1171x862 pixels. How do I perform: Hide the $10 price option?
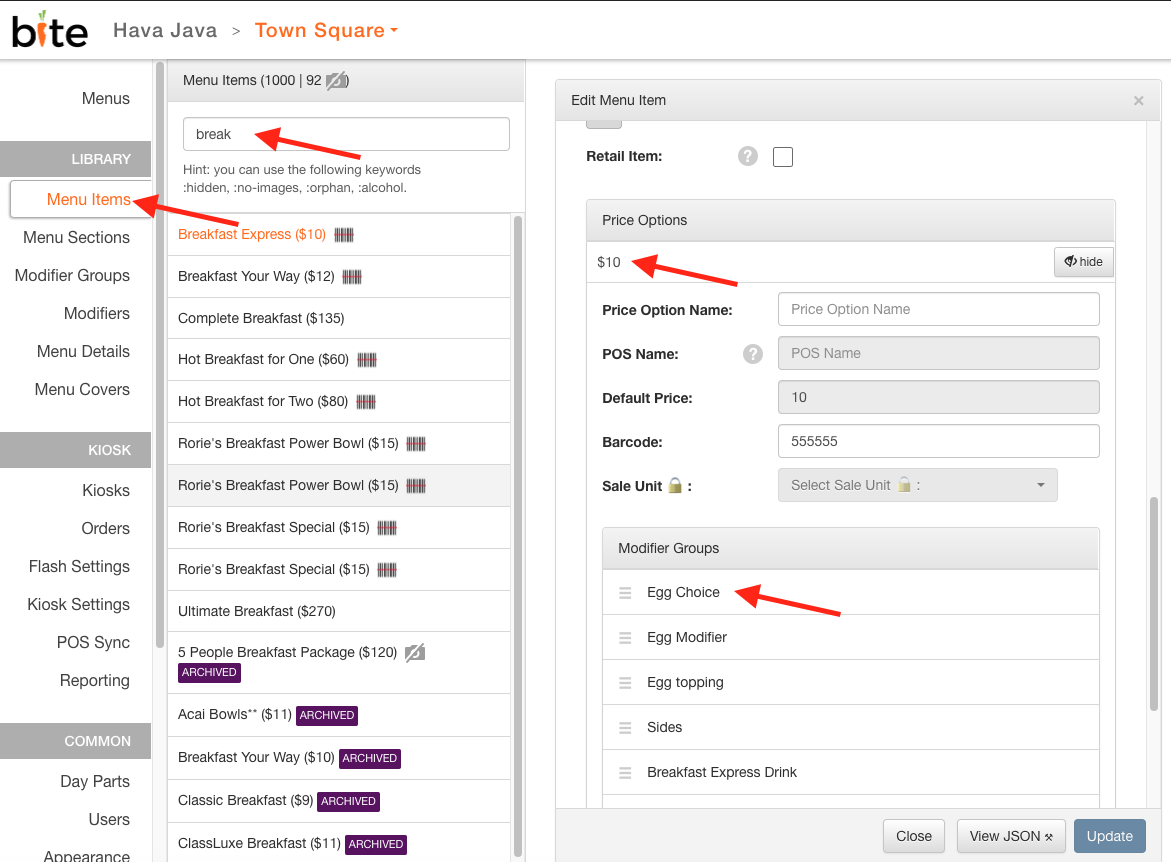pos(1084,261)
